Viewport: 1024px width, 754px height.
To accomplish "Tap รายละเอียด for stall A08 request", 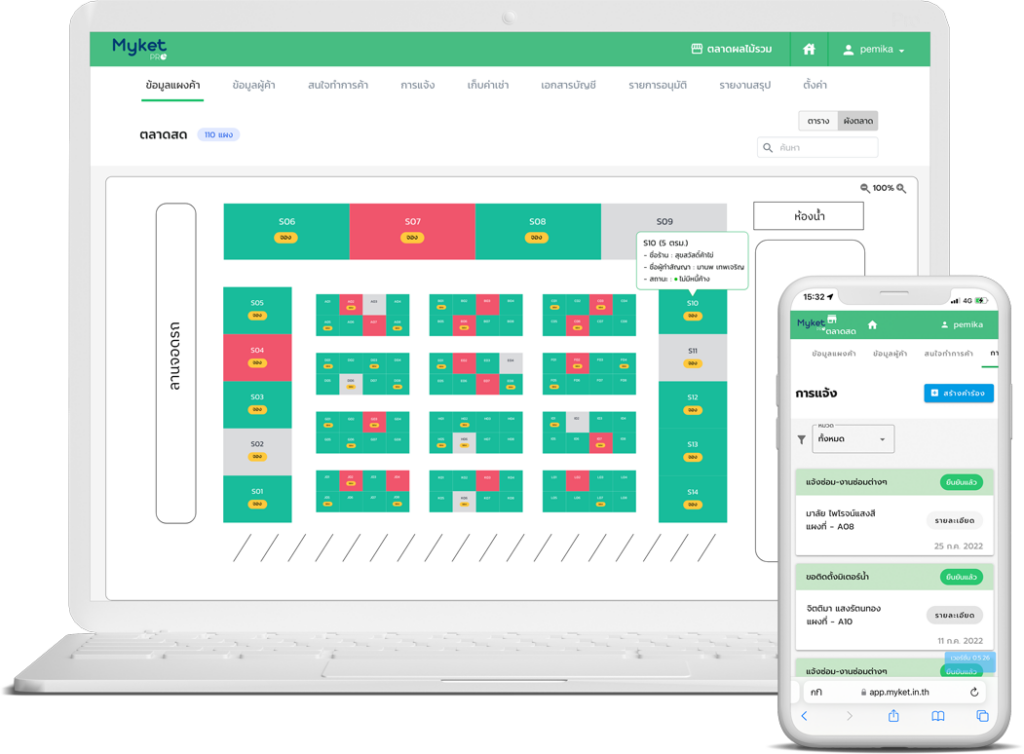I will pos(954,520).
